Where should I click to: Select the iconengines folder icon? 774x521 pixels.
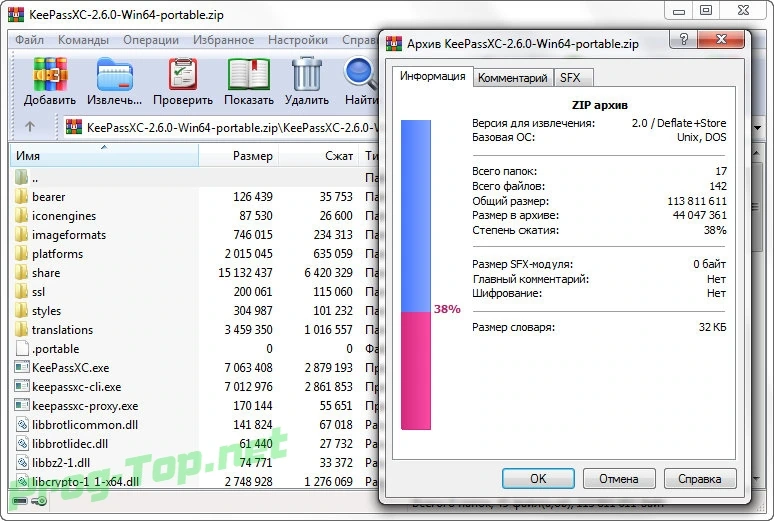[x=21, y=215]
